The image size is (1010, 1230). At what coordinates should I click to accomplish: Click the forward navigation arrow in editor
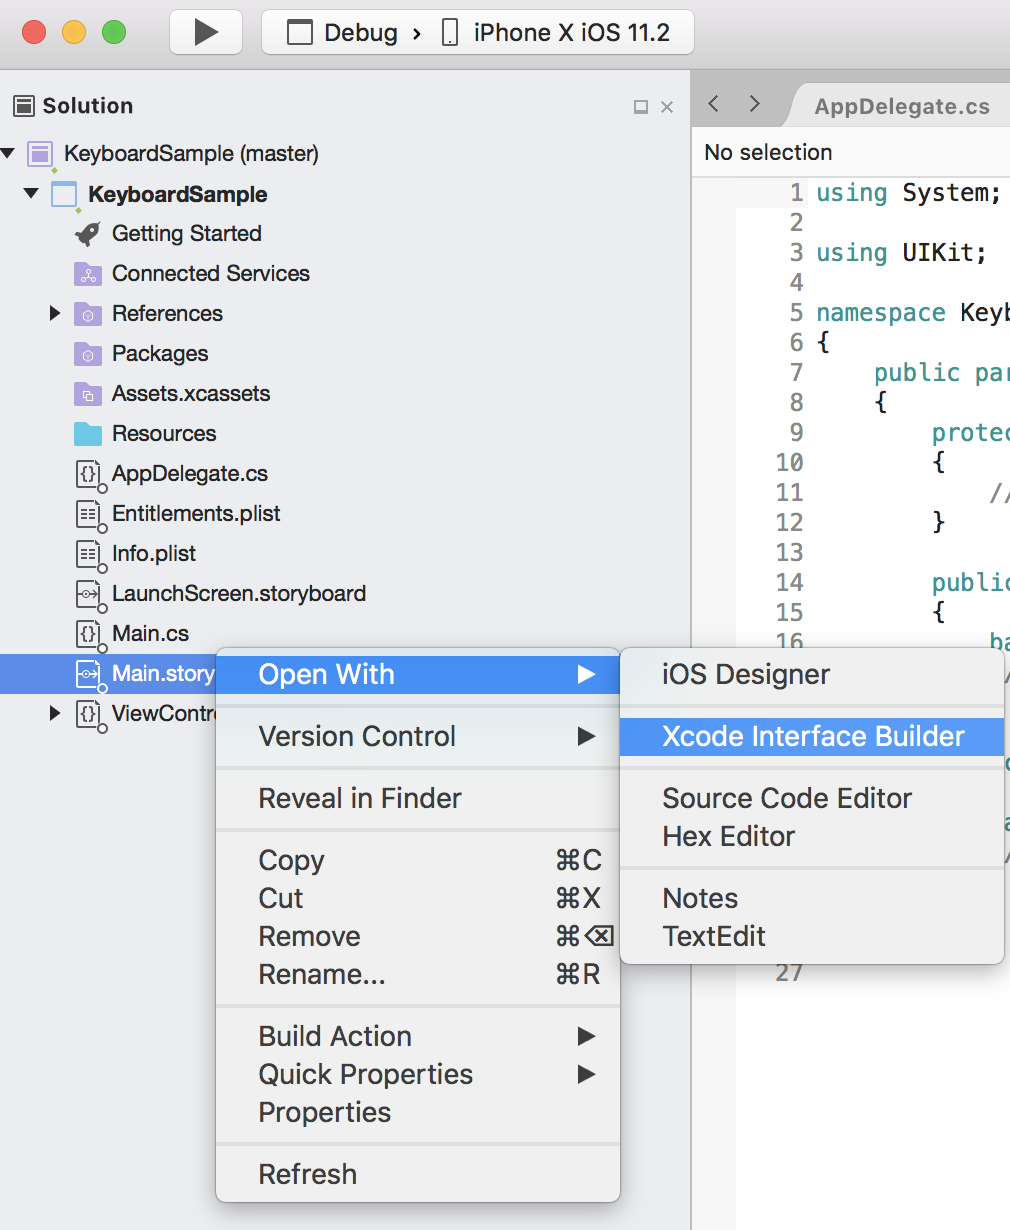753,104
